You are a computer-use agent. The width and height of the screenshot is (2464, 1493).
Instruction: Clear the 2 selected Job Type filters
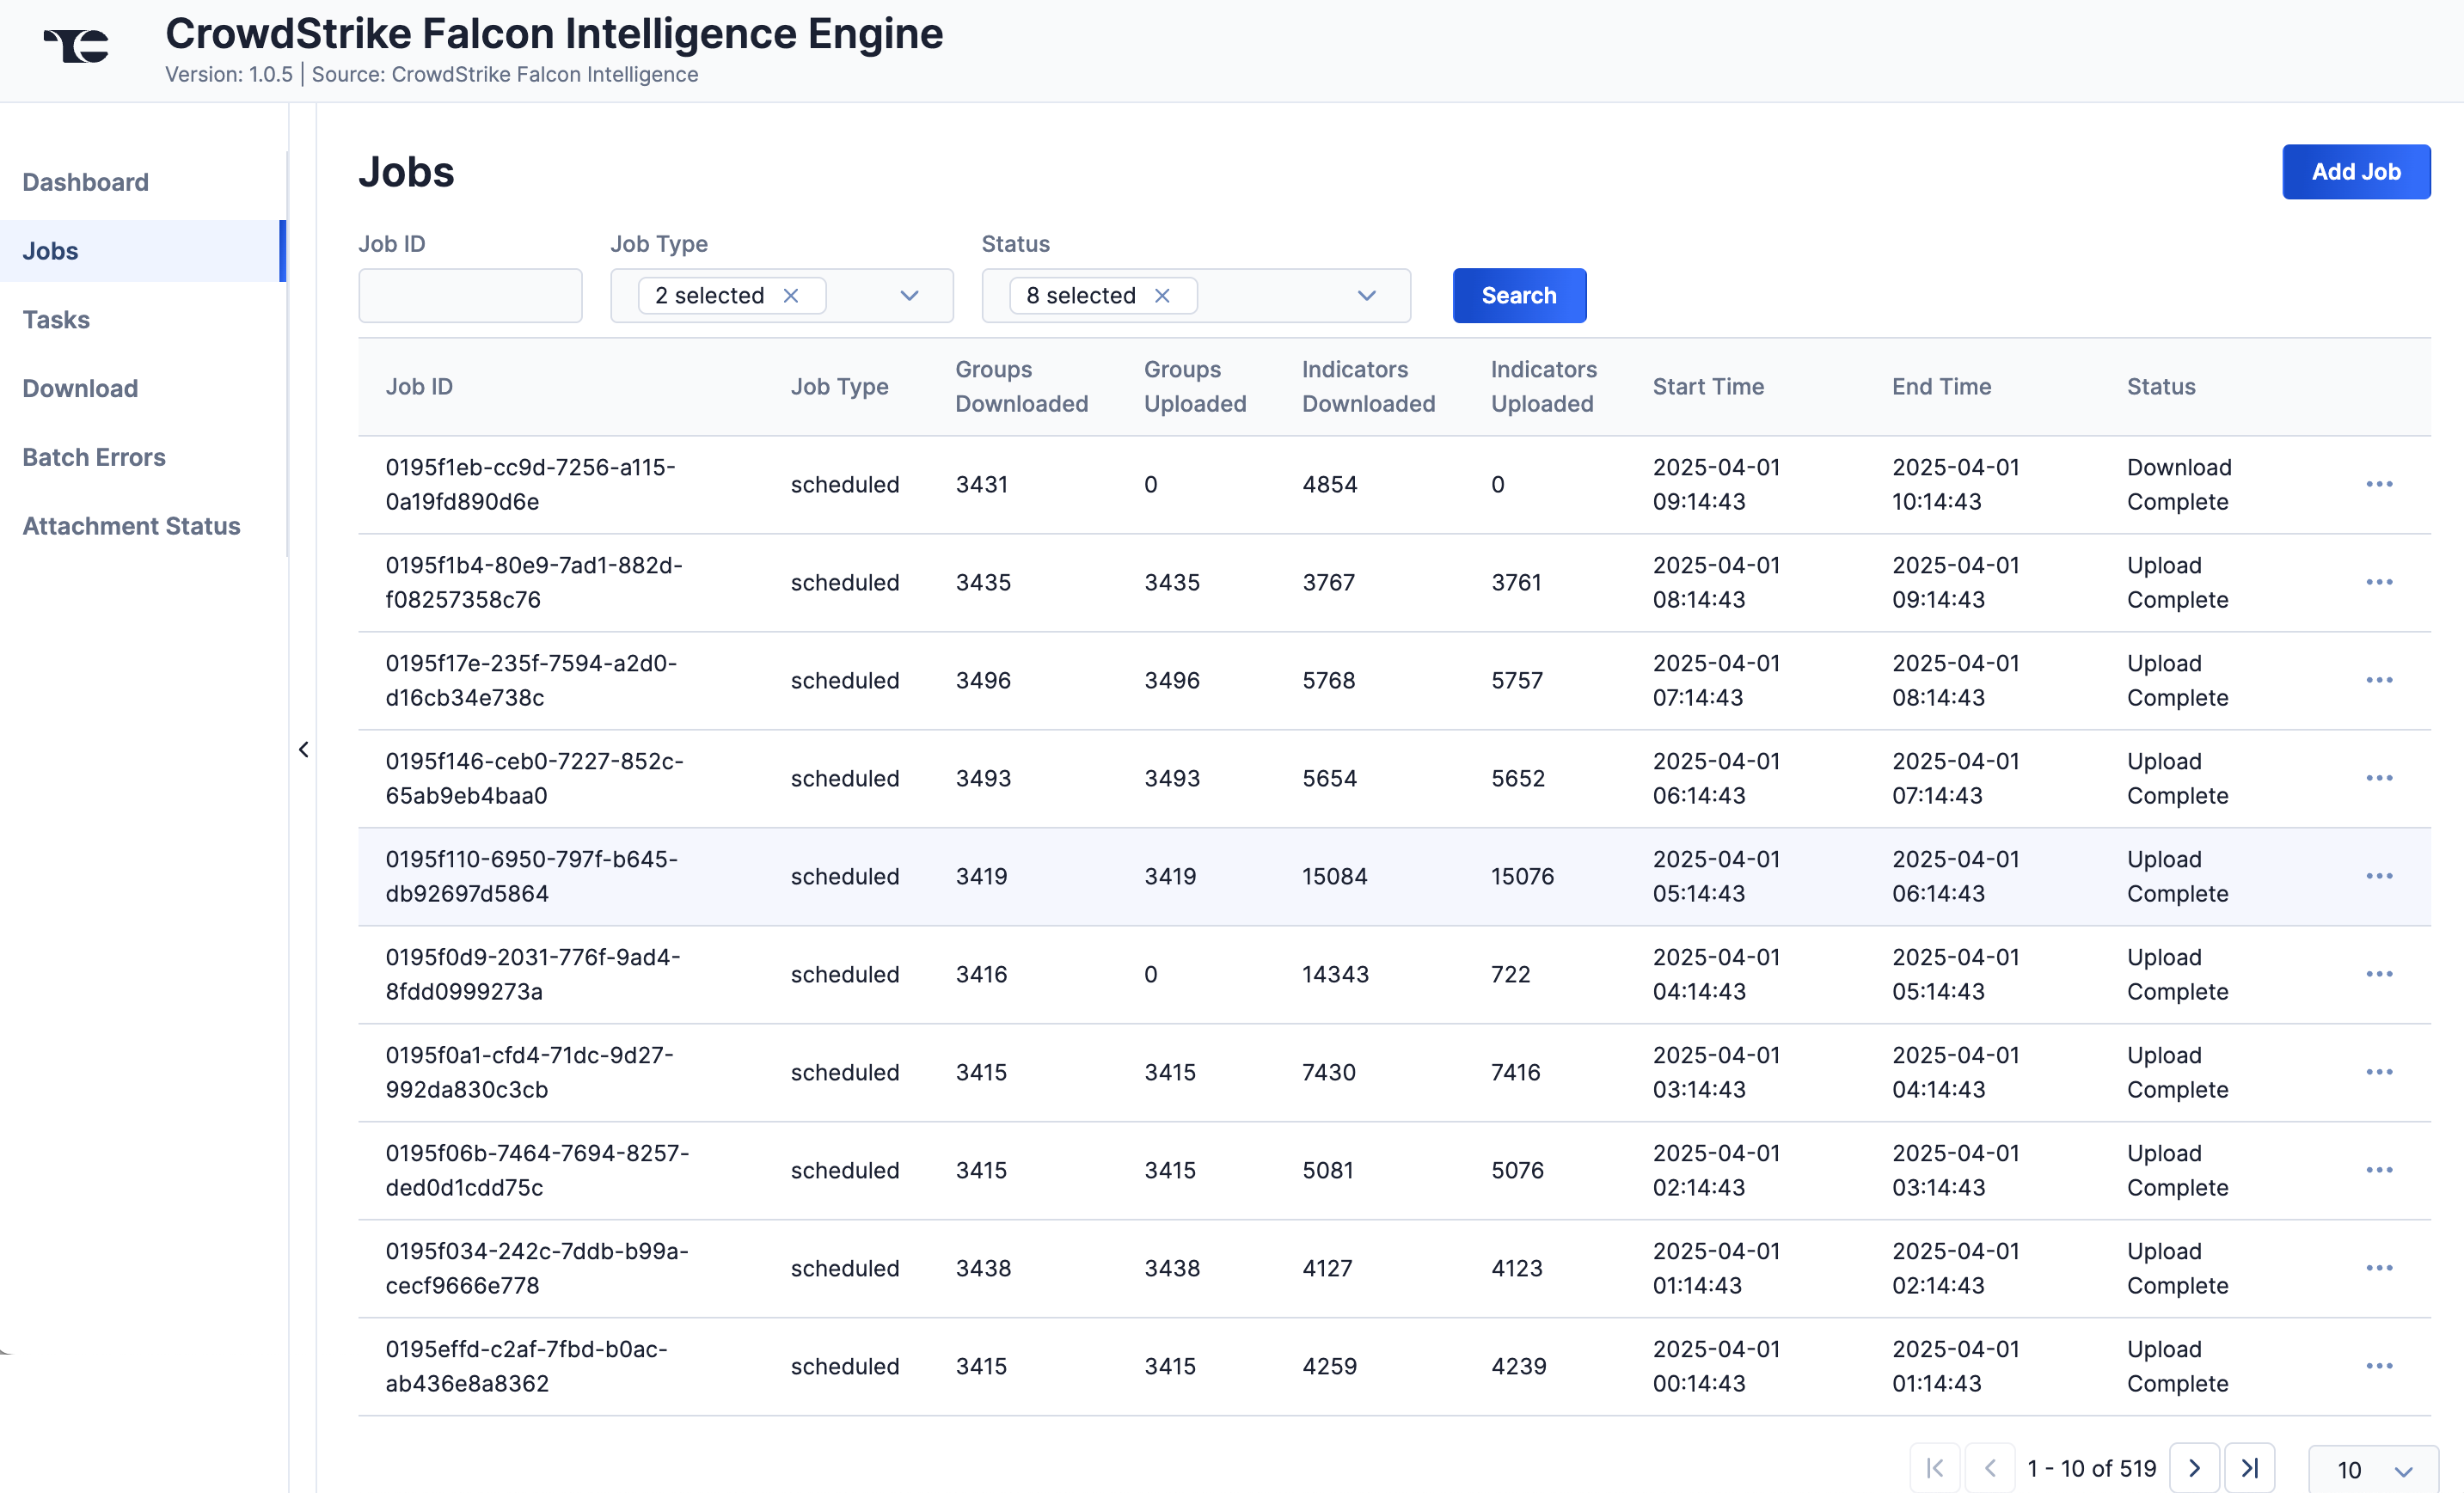tap(791, 295)
